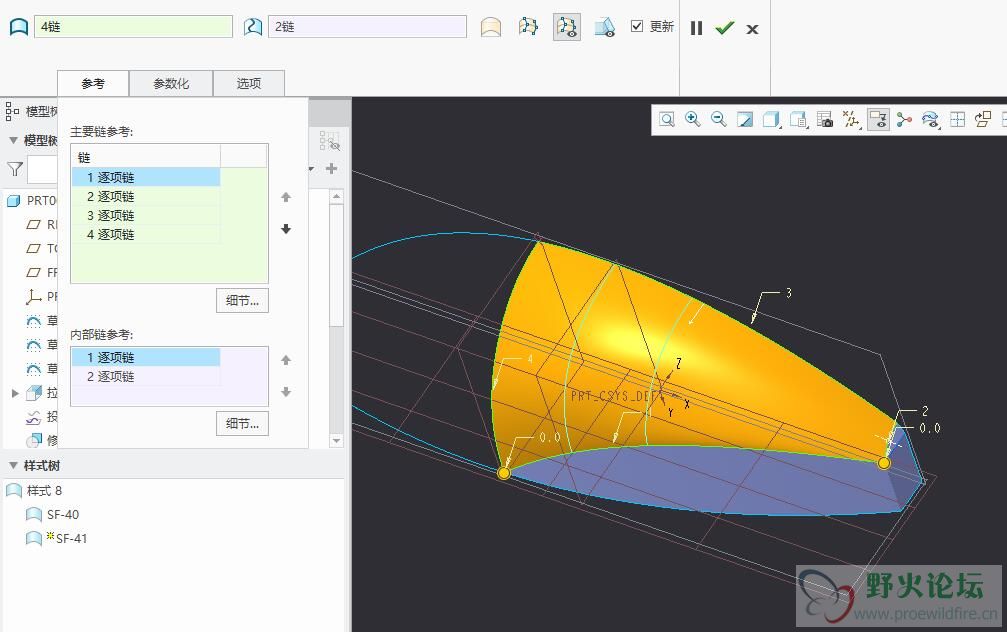Select the PRT part root node
The width and height of the screenshot is (1007, 632).
pos(31,201)
